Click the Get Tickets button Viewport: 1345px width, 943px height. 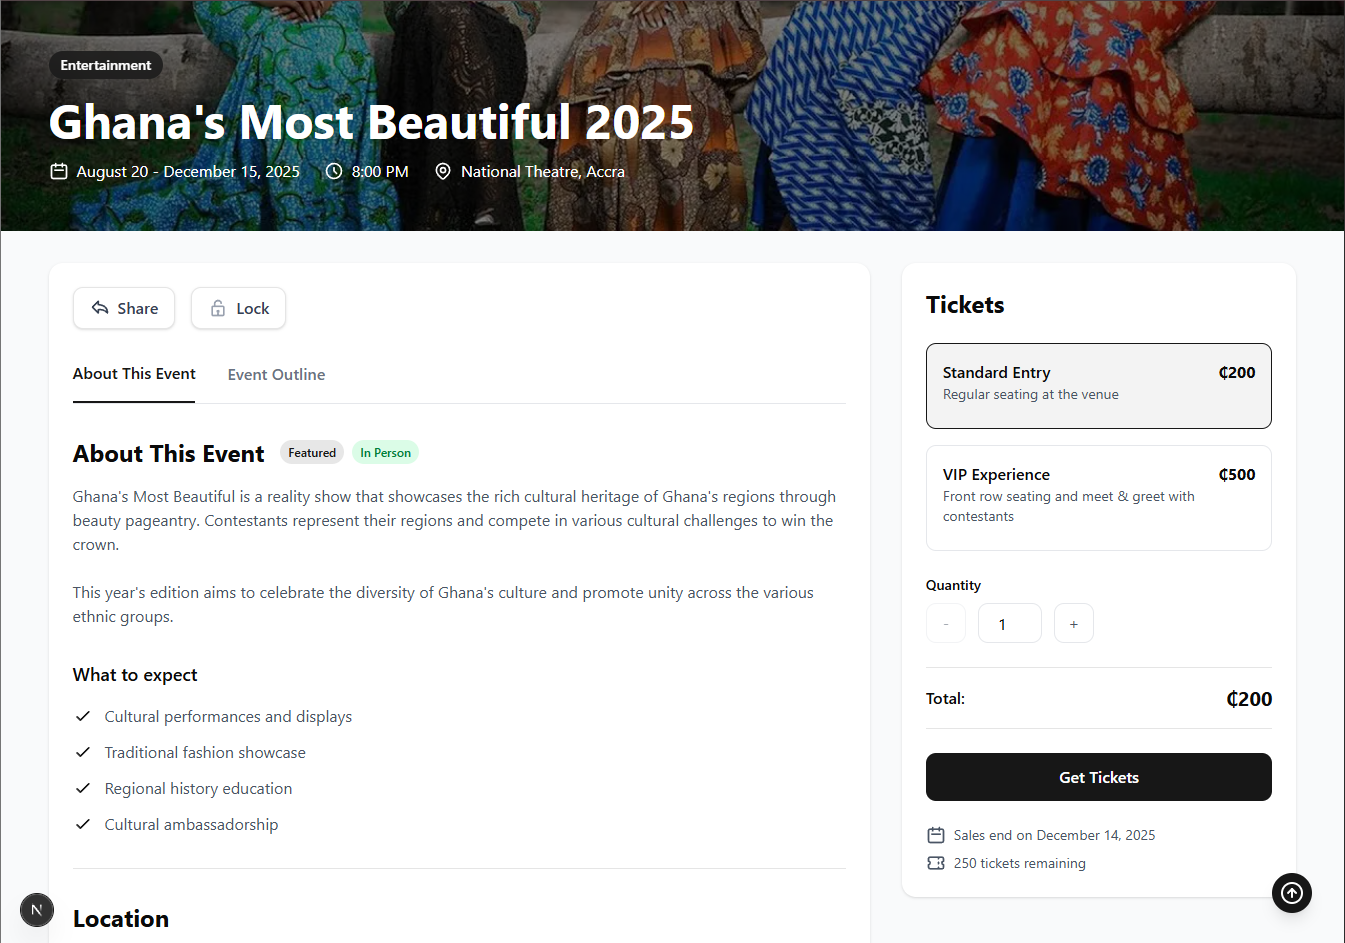coord(1098,777)
